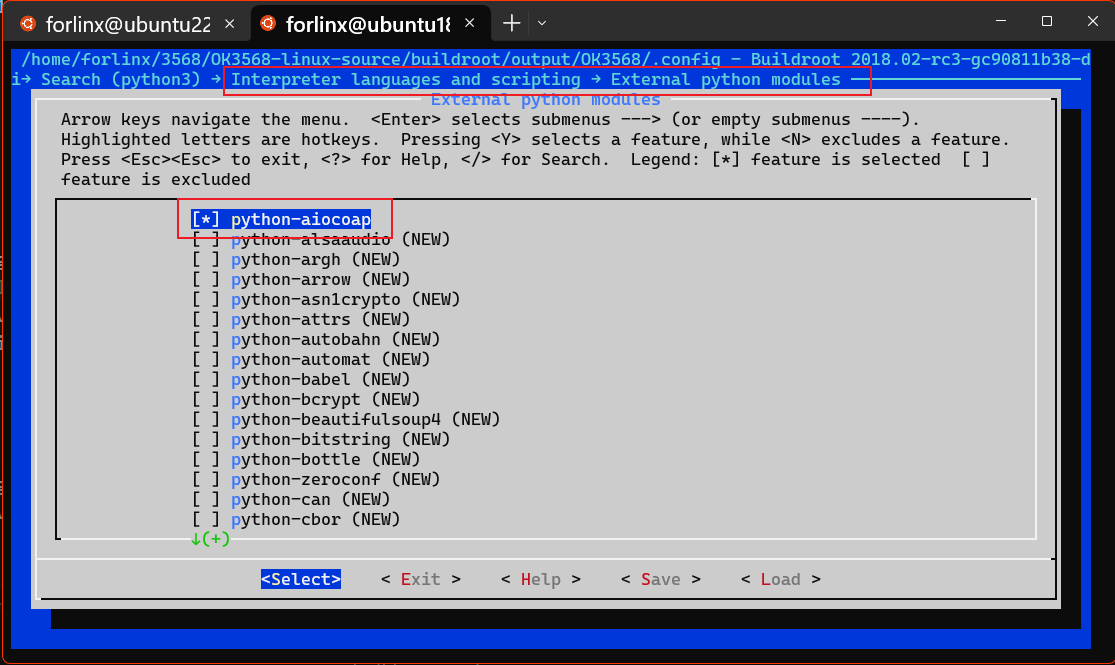The image size is (1115, 665).
Task: Click the Ubuntu icon on the first tab
Action: (27, 22)
